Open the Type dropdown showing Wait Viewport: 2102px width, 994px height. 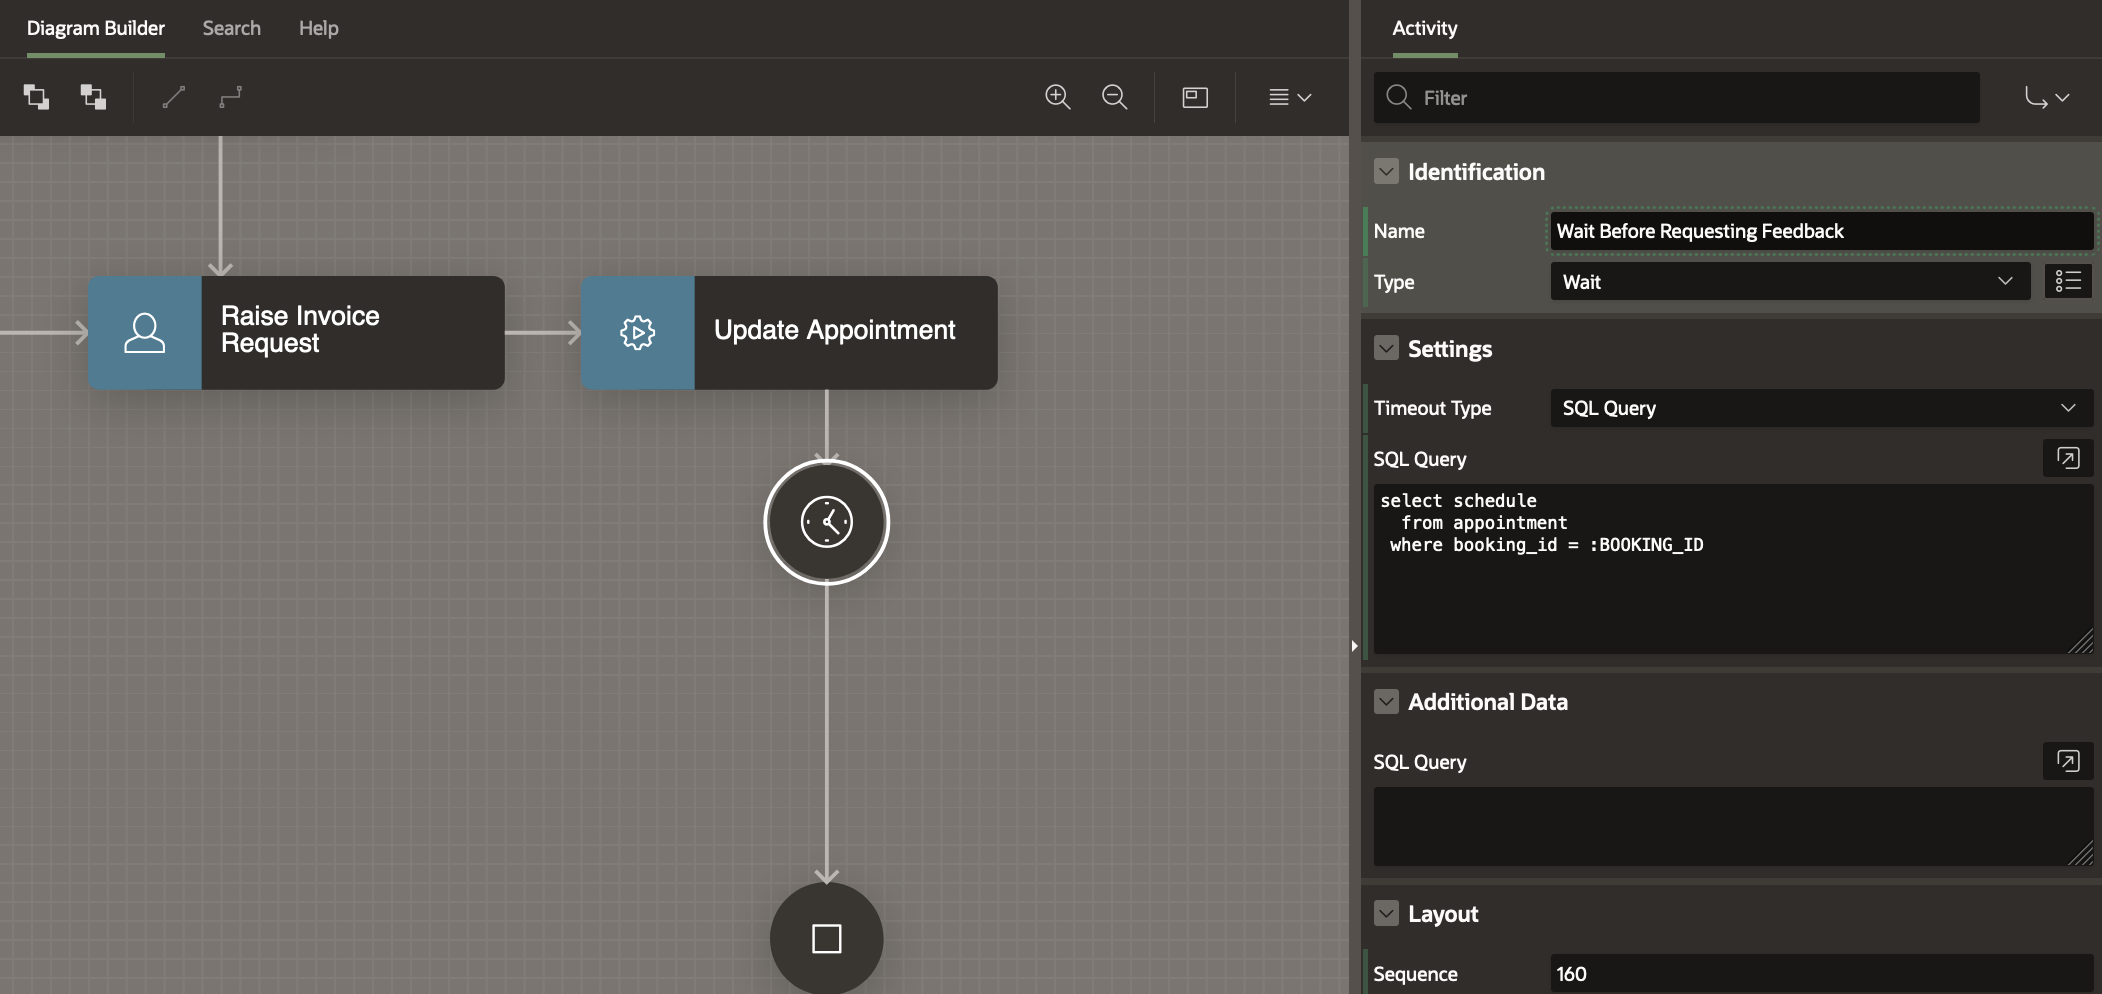point(1789,282)
